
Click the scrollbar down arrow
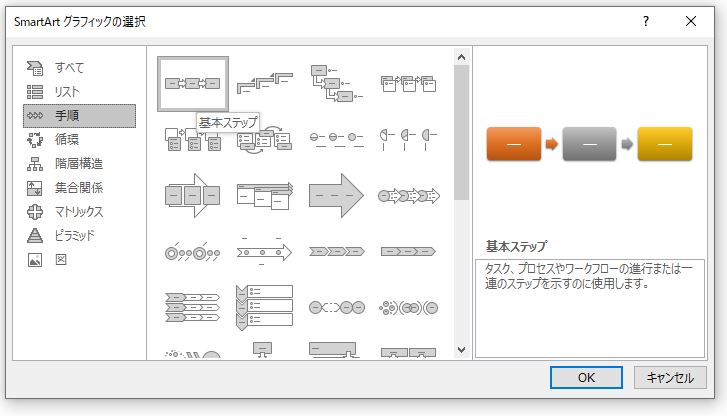click(x=461, y=350)
